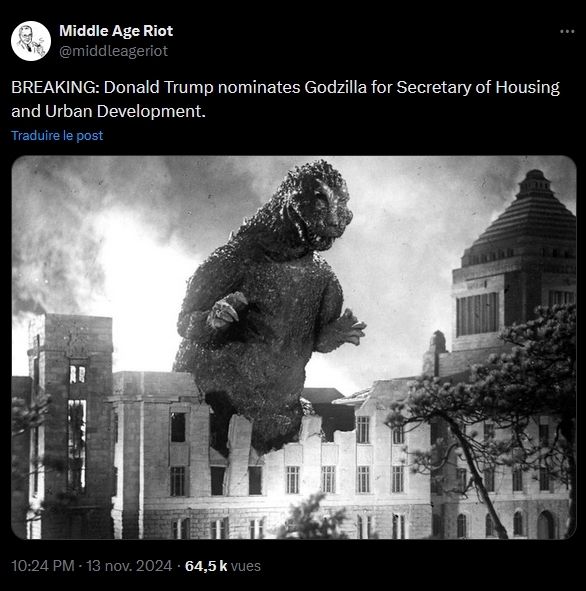586x591 pixels.
Task: Click Donald Trump in the post text
Action: [x=158, y=87]
